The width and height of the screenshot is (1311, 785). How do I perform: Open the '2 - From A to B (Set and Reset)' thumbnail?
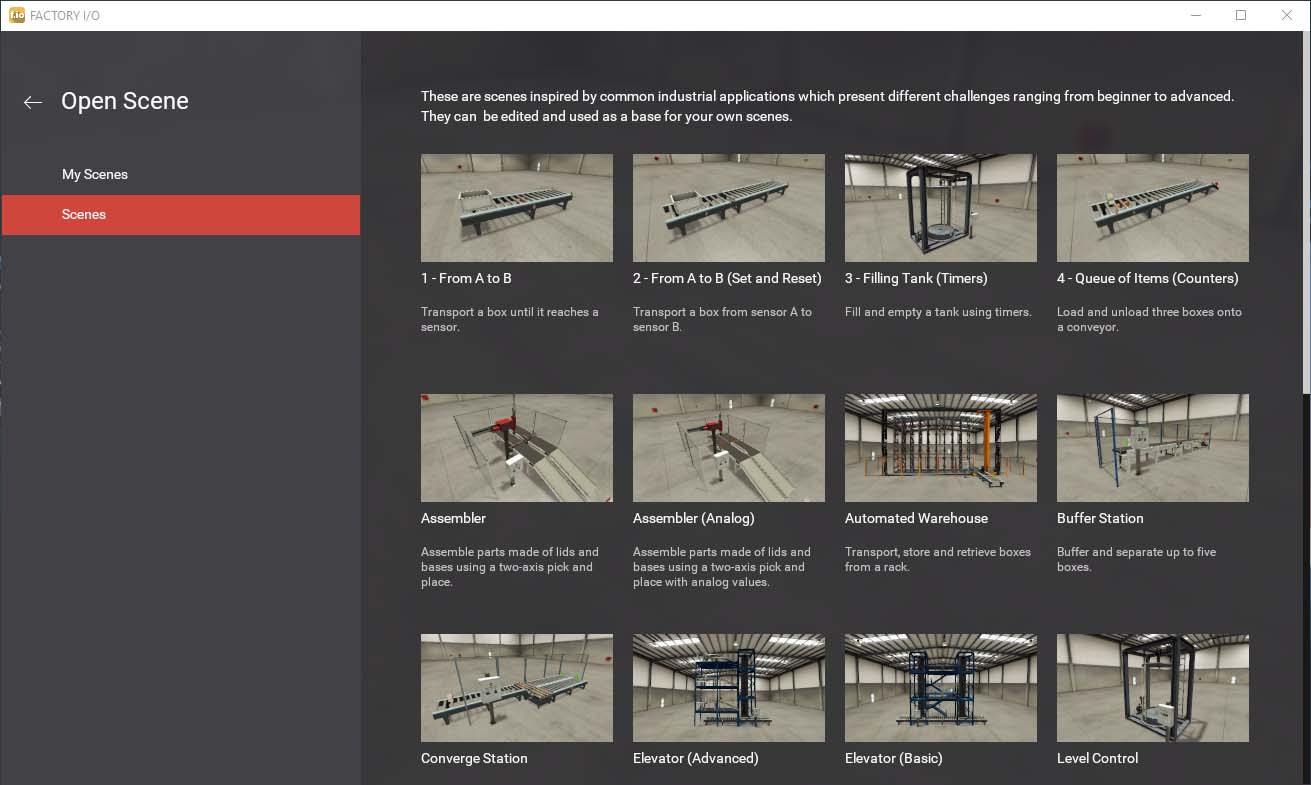coord(729,208)
